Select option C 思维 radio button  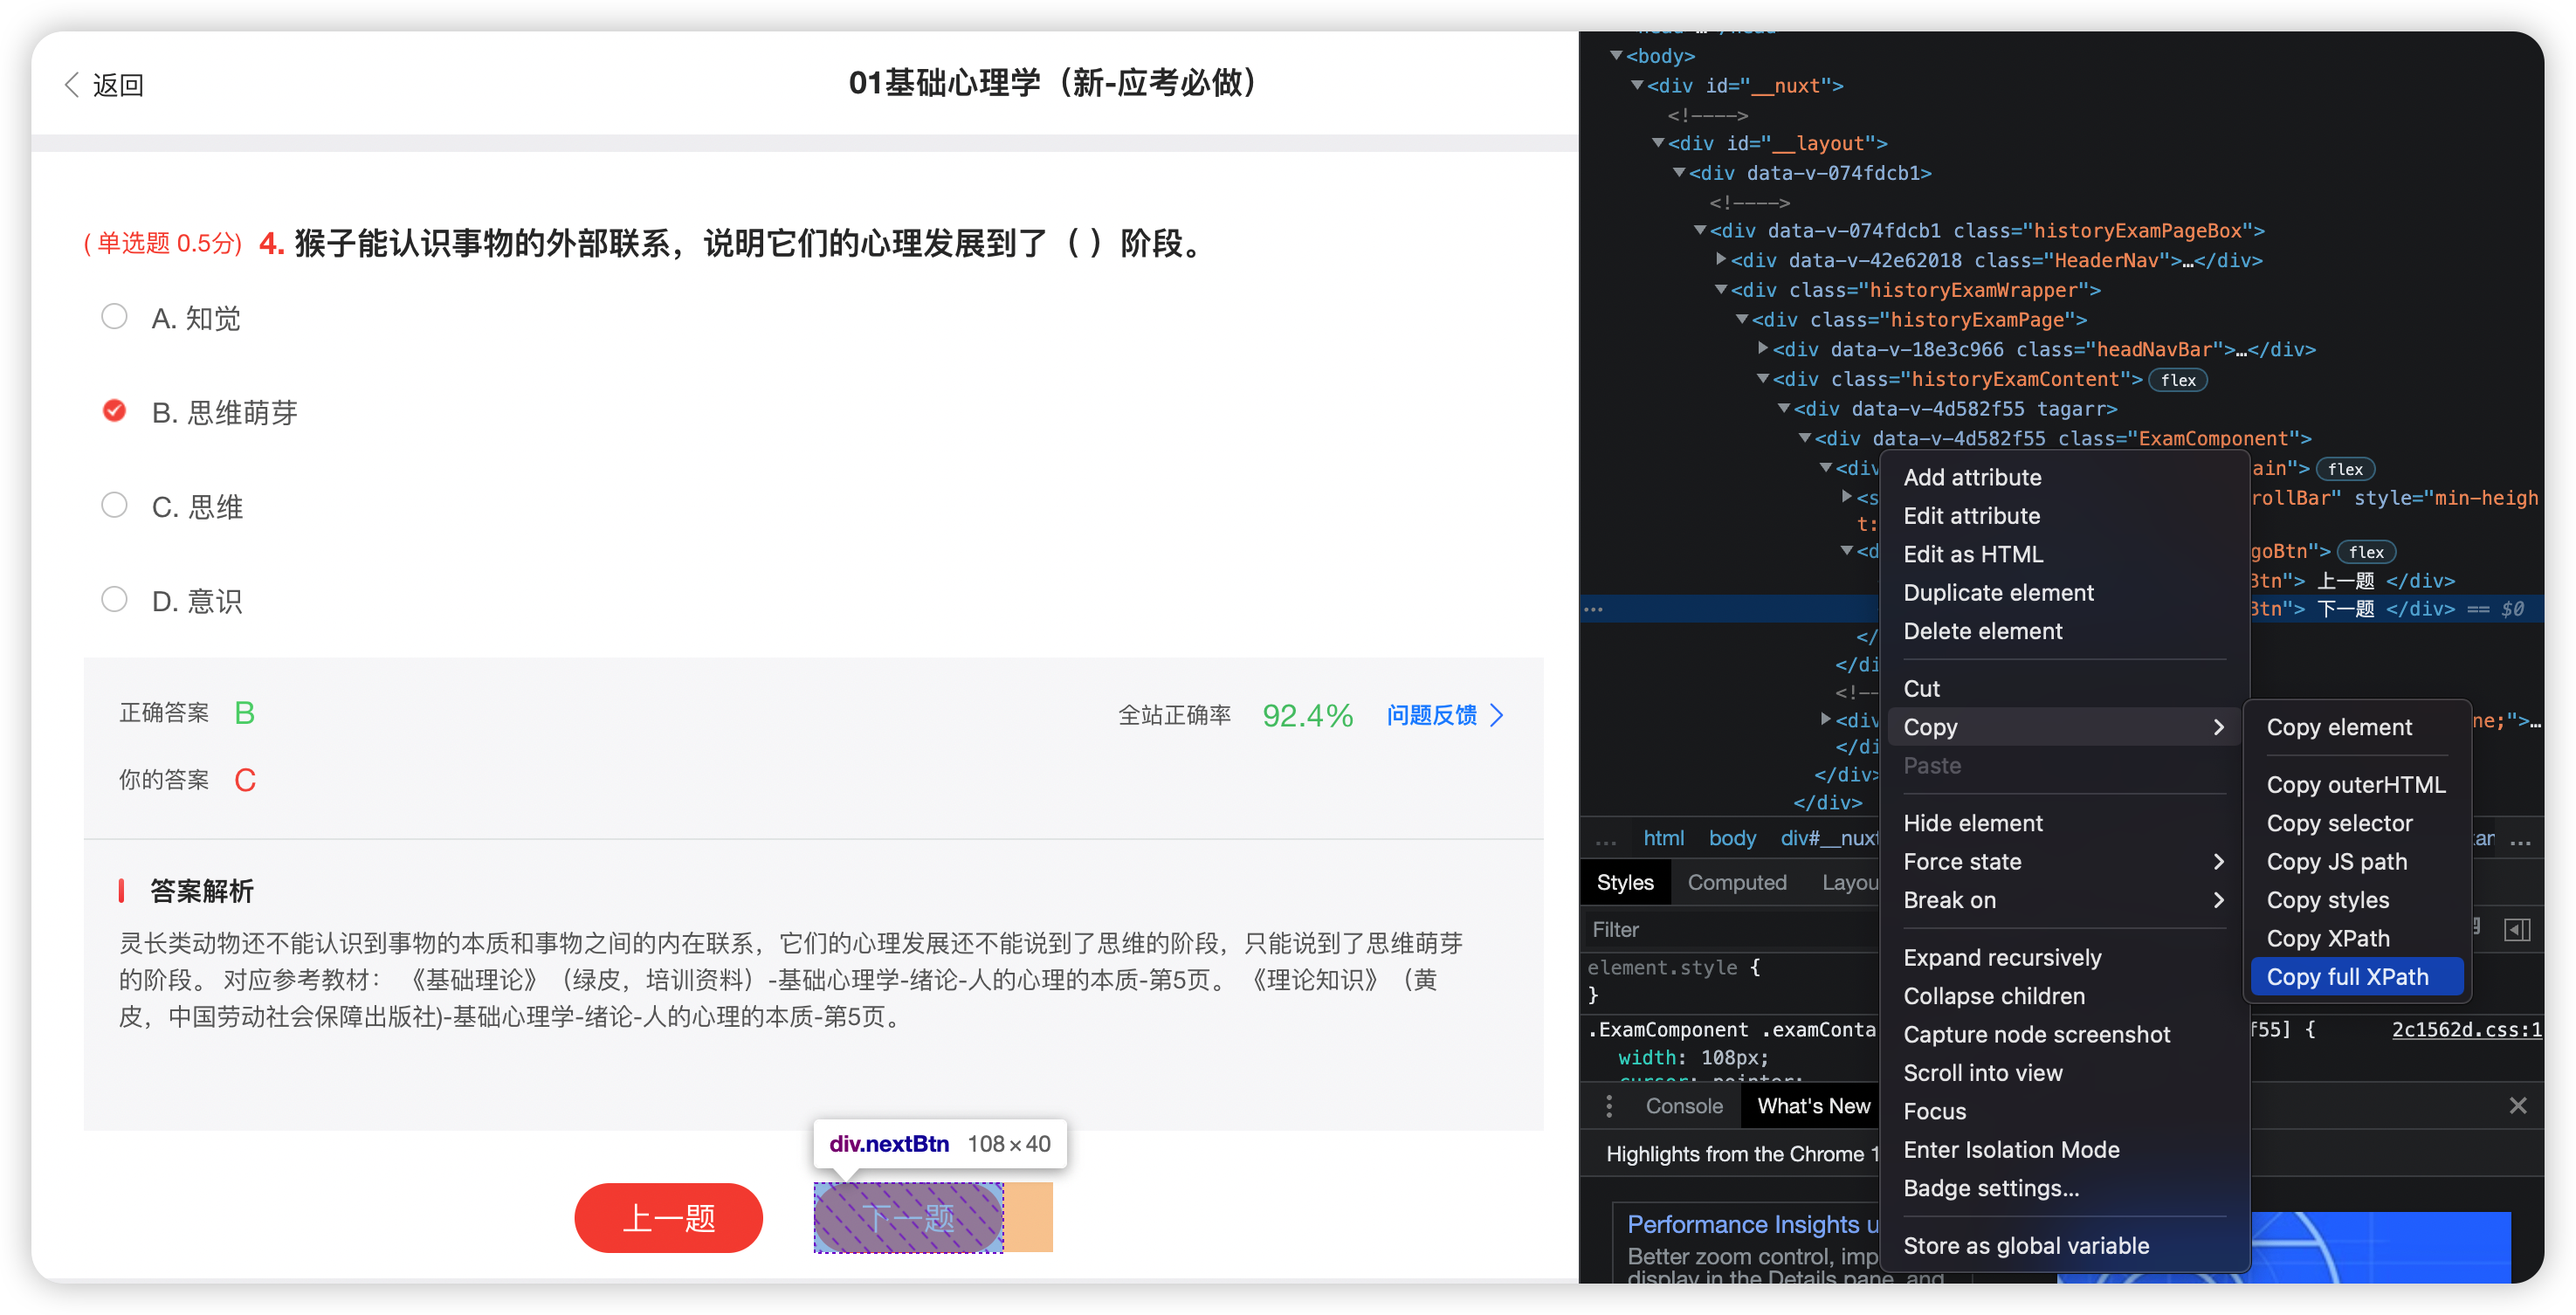point(114,505)
